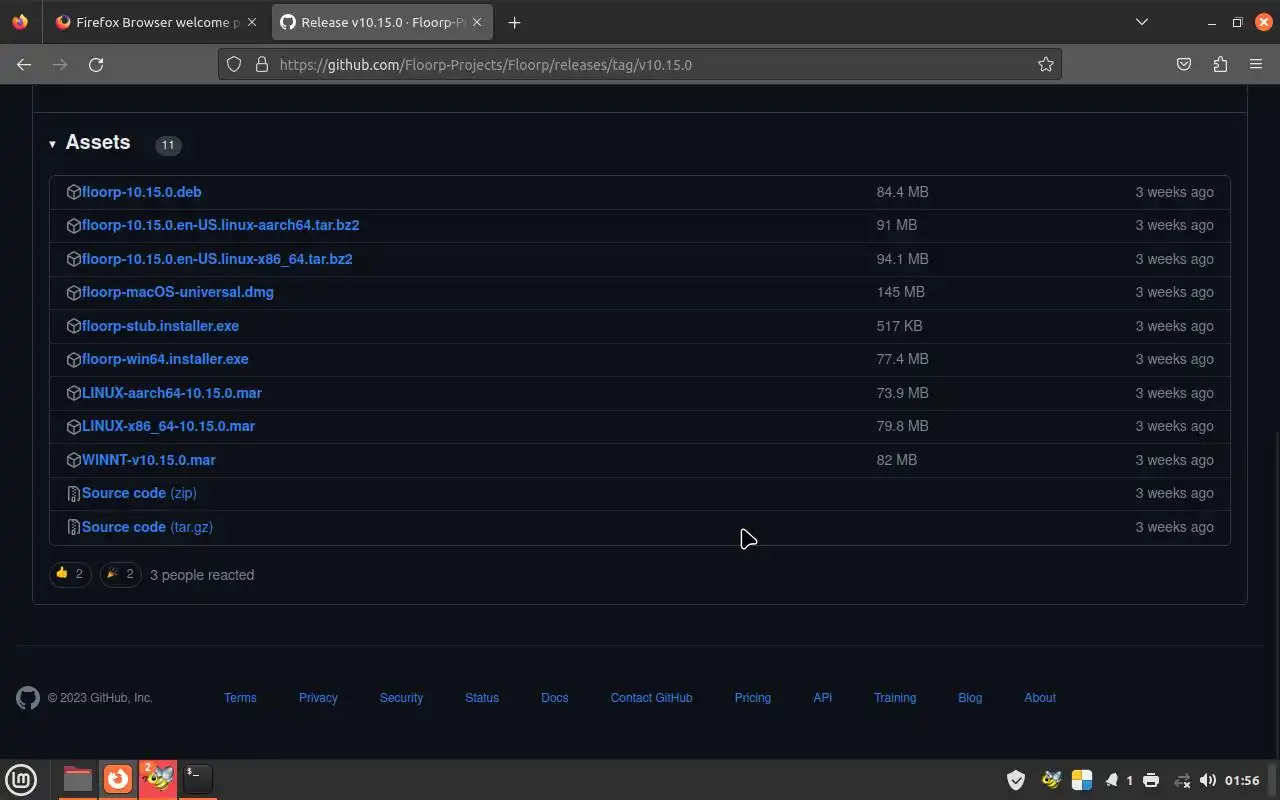The height and width of the screenshot is (800, 1280).
Task: Download the linux-x86_64.tar.bz2 archive
Action: click(217, 259)
